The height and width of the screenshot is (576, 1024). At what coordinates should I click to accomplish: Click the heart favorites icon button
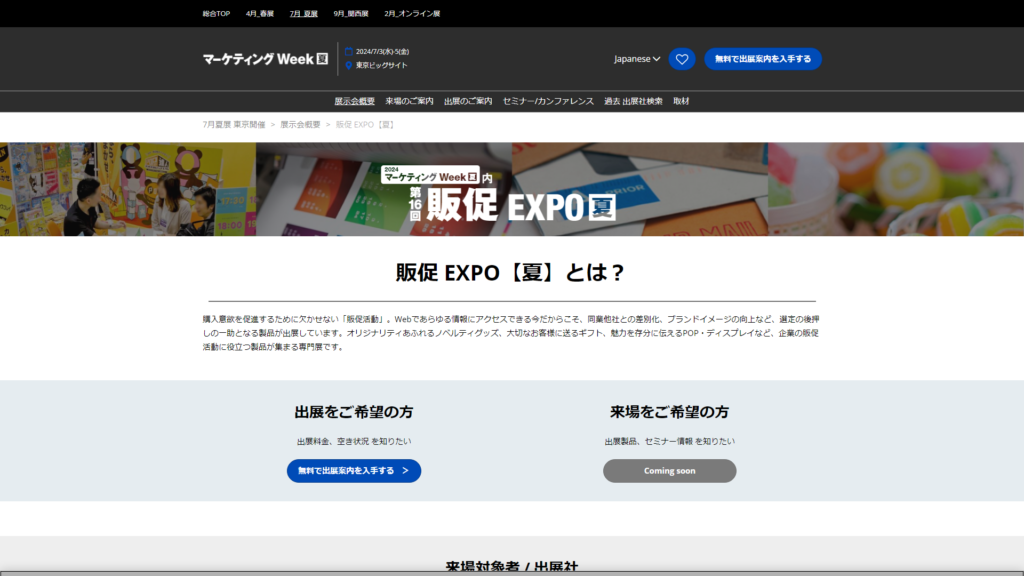[x=682, y=59]
